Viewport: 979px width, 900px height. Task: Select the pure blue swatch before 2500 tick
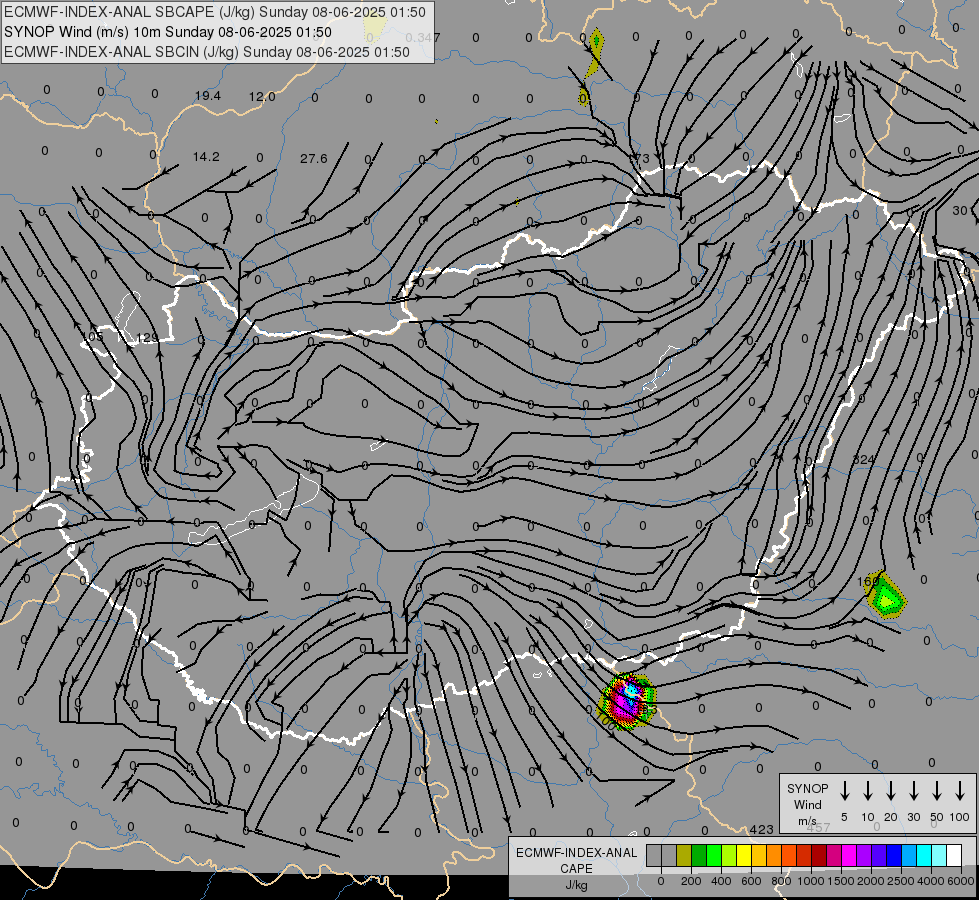893,855
